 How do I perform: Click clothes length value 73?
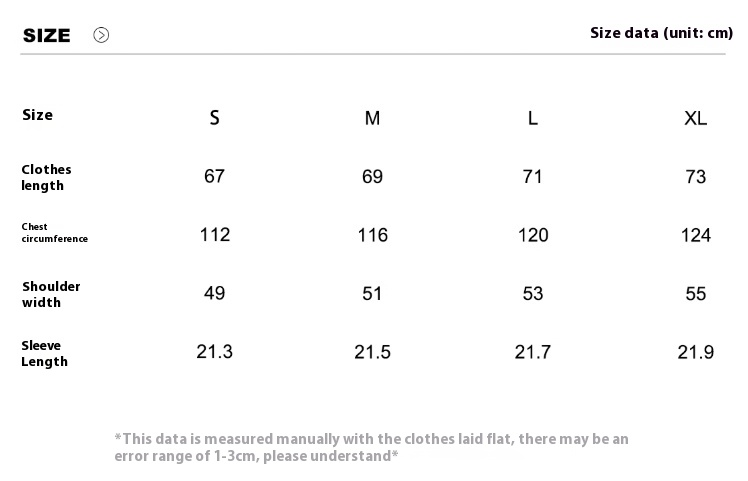696,177
